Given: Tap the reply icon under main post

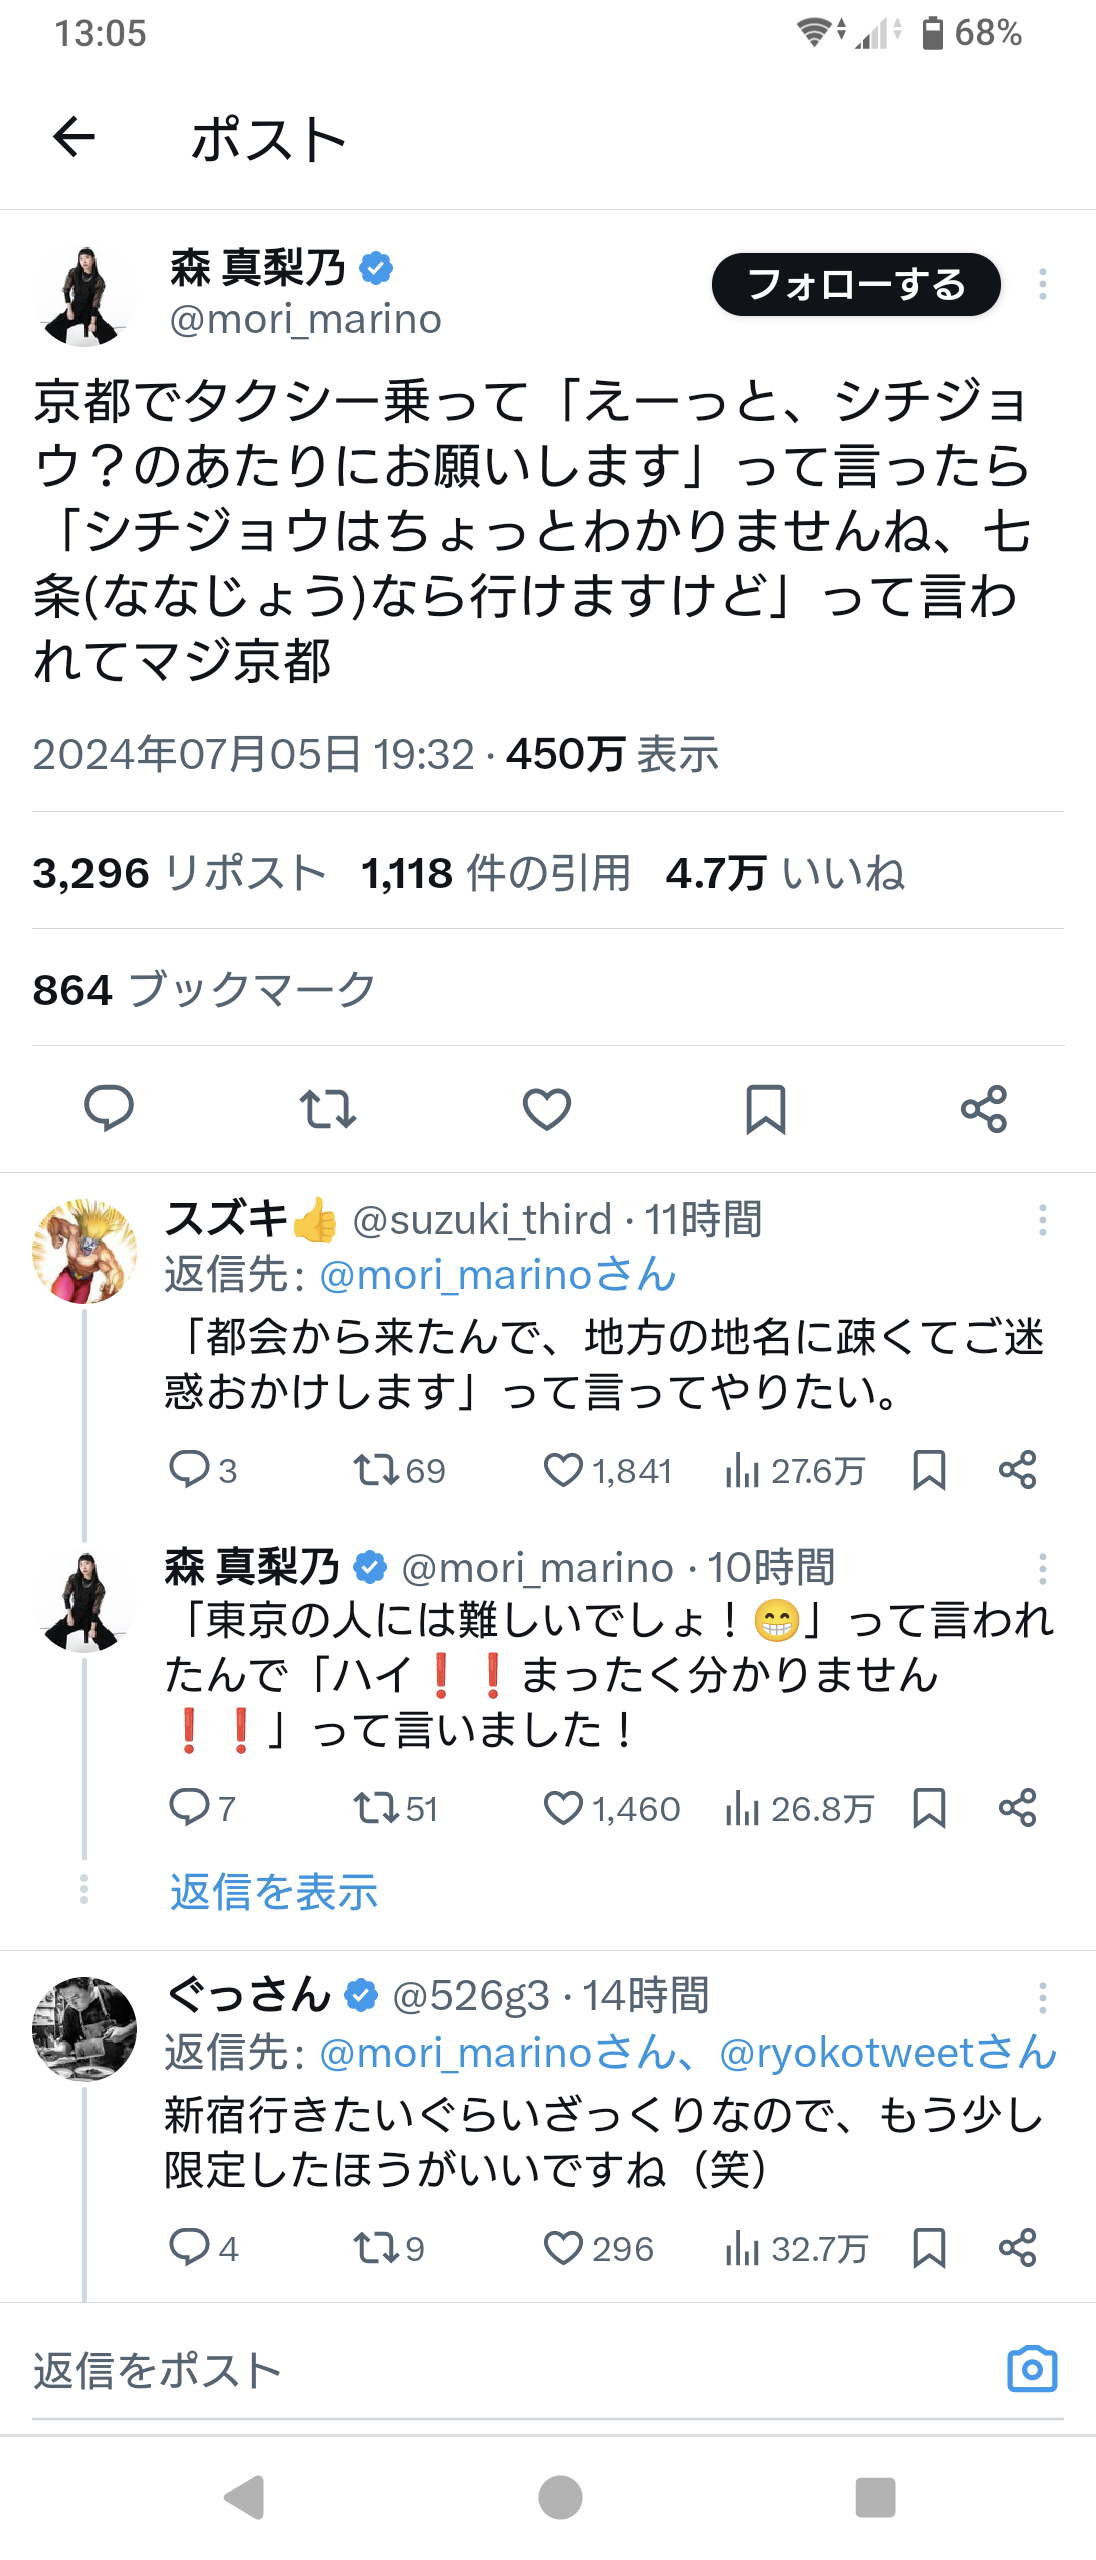Looking at the screenshot, I should (108, 1108).
